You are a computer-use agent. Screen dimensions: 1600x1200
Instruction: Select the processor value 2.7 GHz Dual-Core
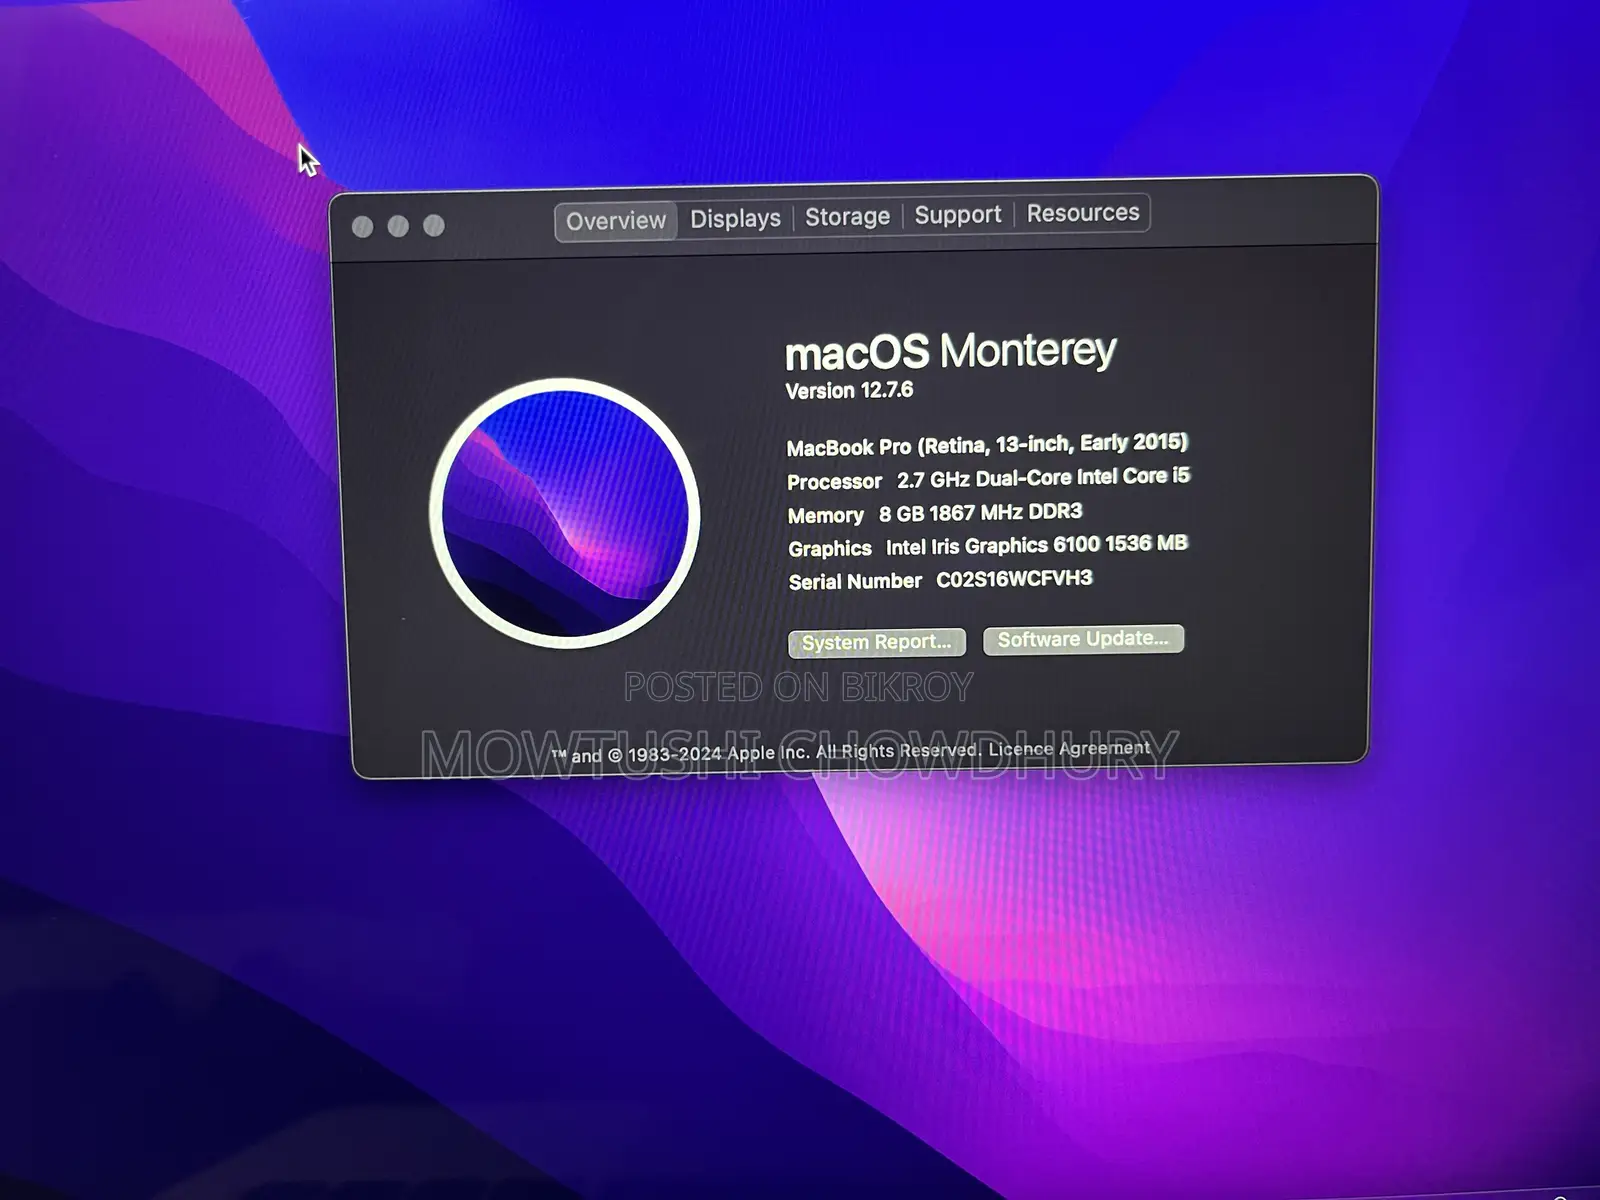tap(1043, 478)
